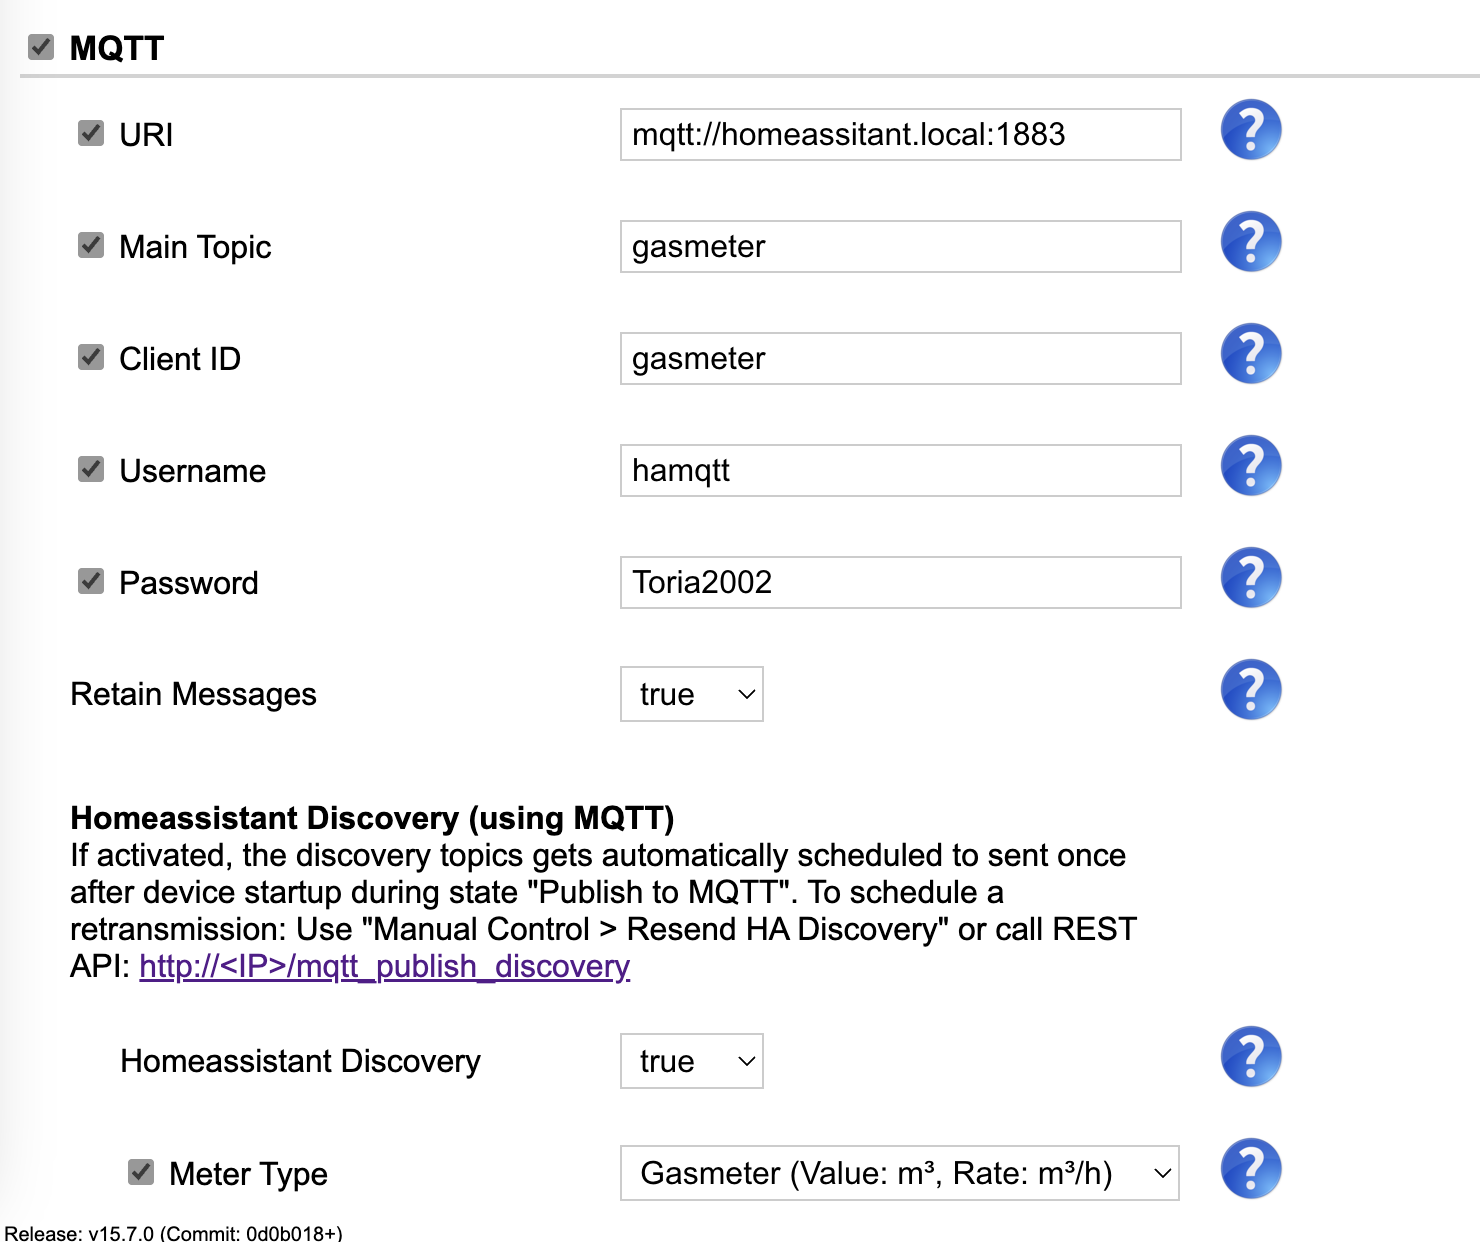The height and width of the screenshot is (1242, 1480).
Task: Disable the MQTT section checkbox
Action: point(41,47)
